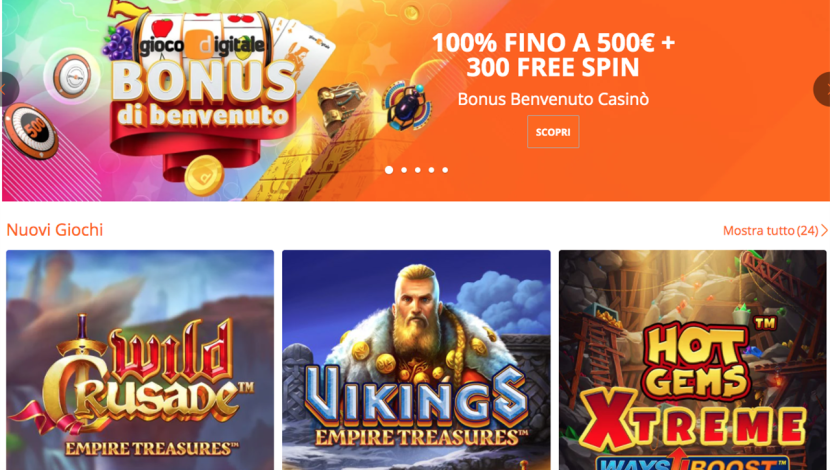This screenshot has width=830, height=470.
Task: Select the first carousel indicator dot
Action: tap(389, 170)
